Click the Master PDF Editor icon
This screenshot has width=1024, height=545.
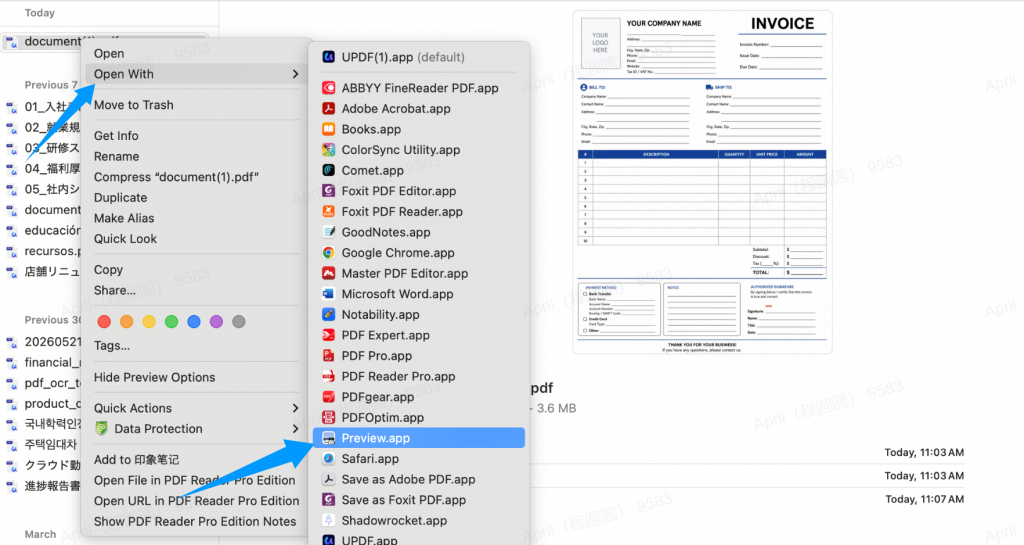pyautogui.click(x=328, y=273)
